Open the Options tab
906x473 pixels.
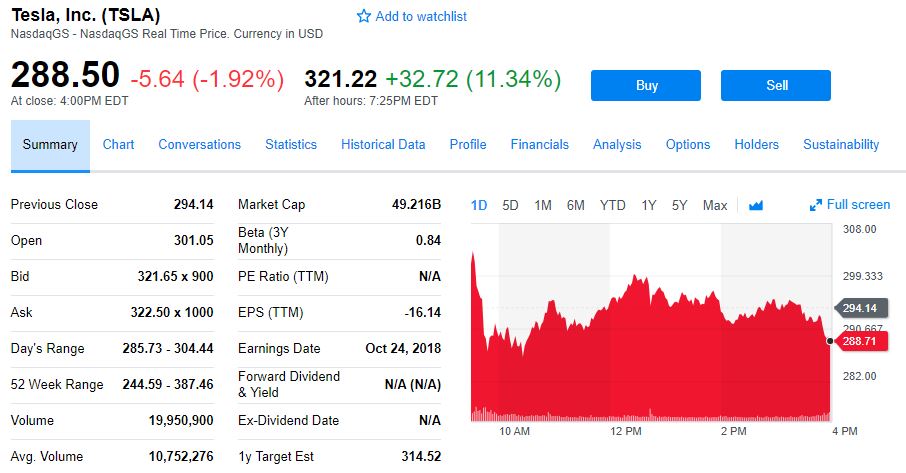click(688, 145)
